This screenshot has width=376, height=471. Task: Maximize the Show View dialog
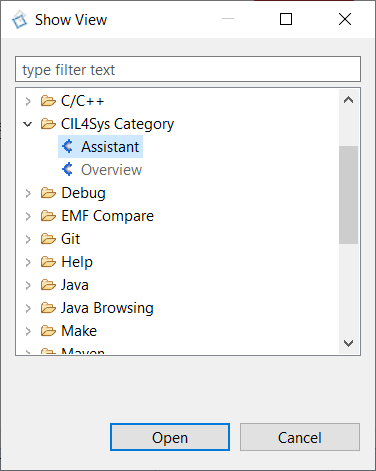point(286,19)
